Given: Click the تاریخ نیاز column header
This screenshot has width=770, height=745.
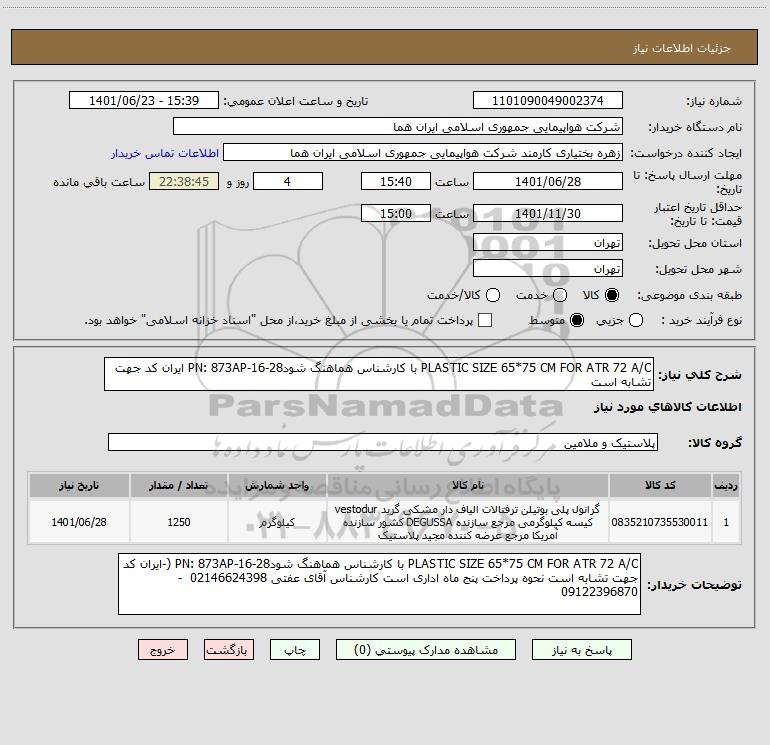Looking at the screenshot, I should click(79, 485).
